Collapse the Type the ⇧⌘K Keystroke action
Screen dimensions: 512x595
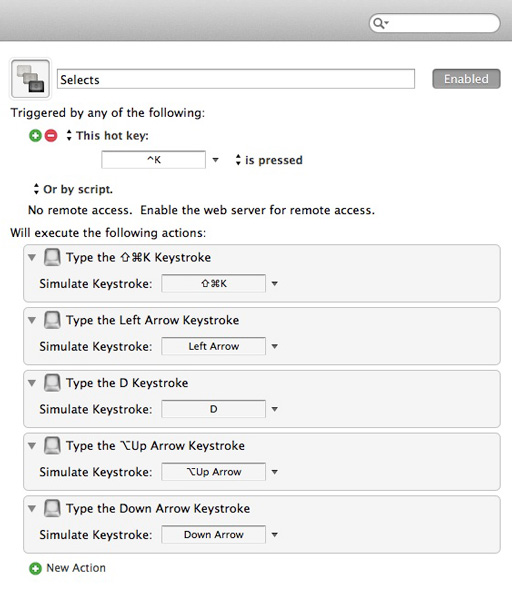32,258
